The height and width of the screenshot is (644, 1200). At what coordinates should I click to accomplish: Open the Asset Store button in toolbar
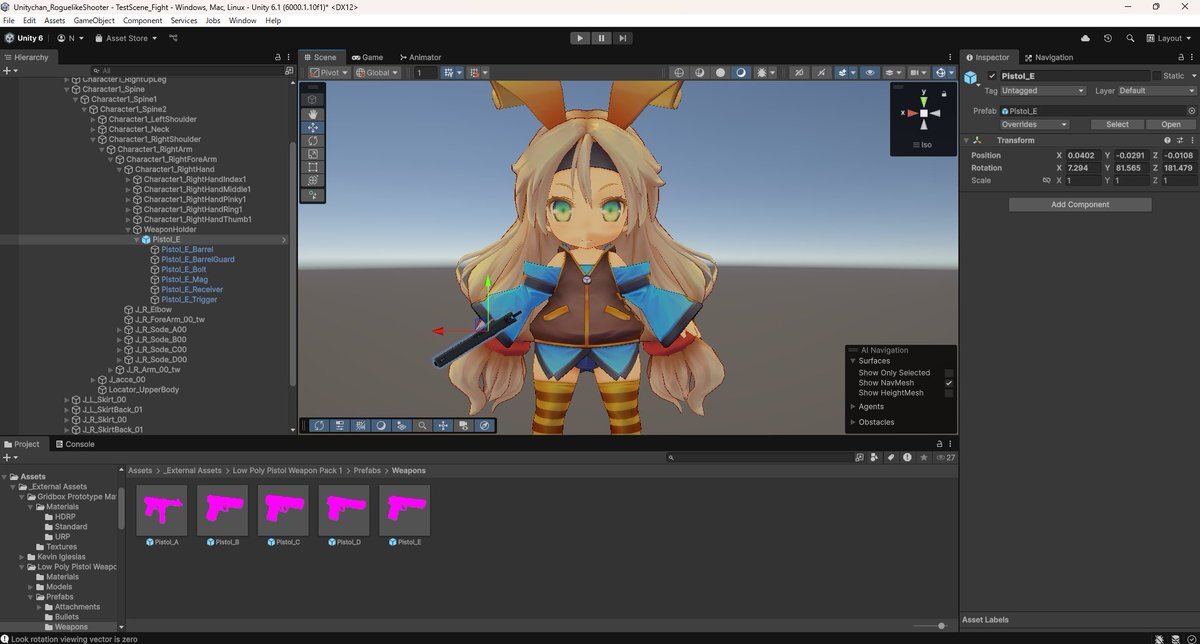[126, 38]
